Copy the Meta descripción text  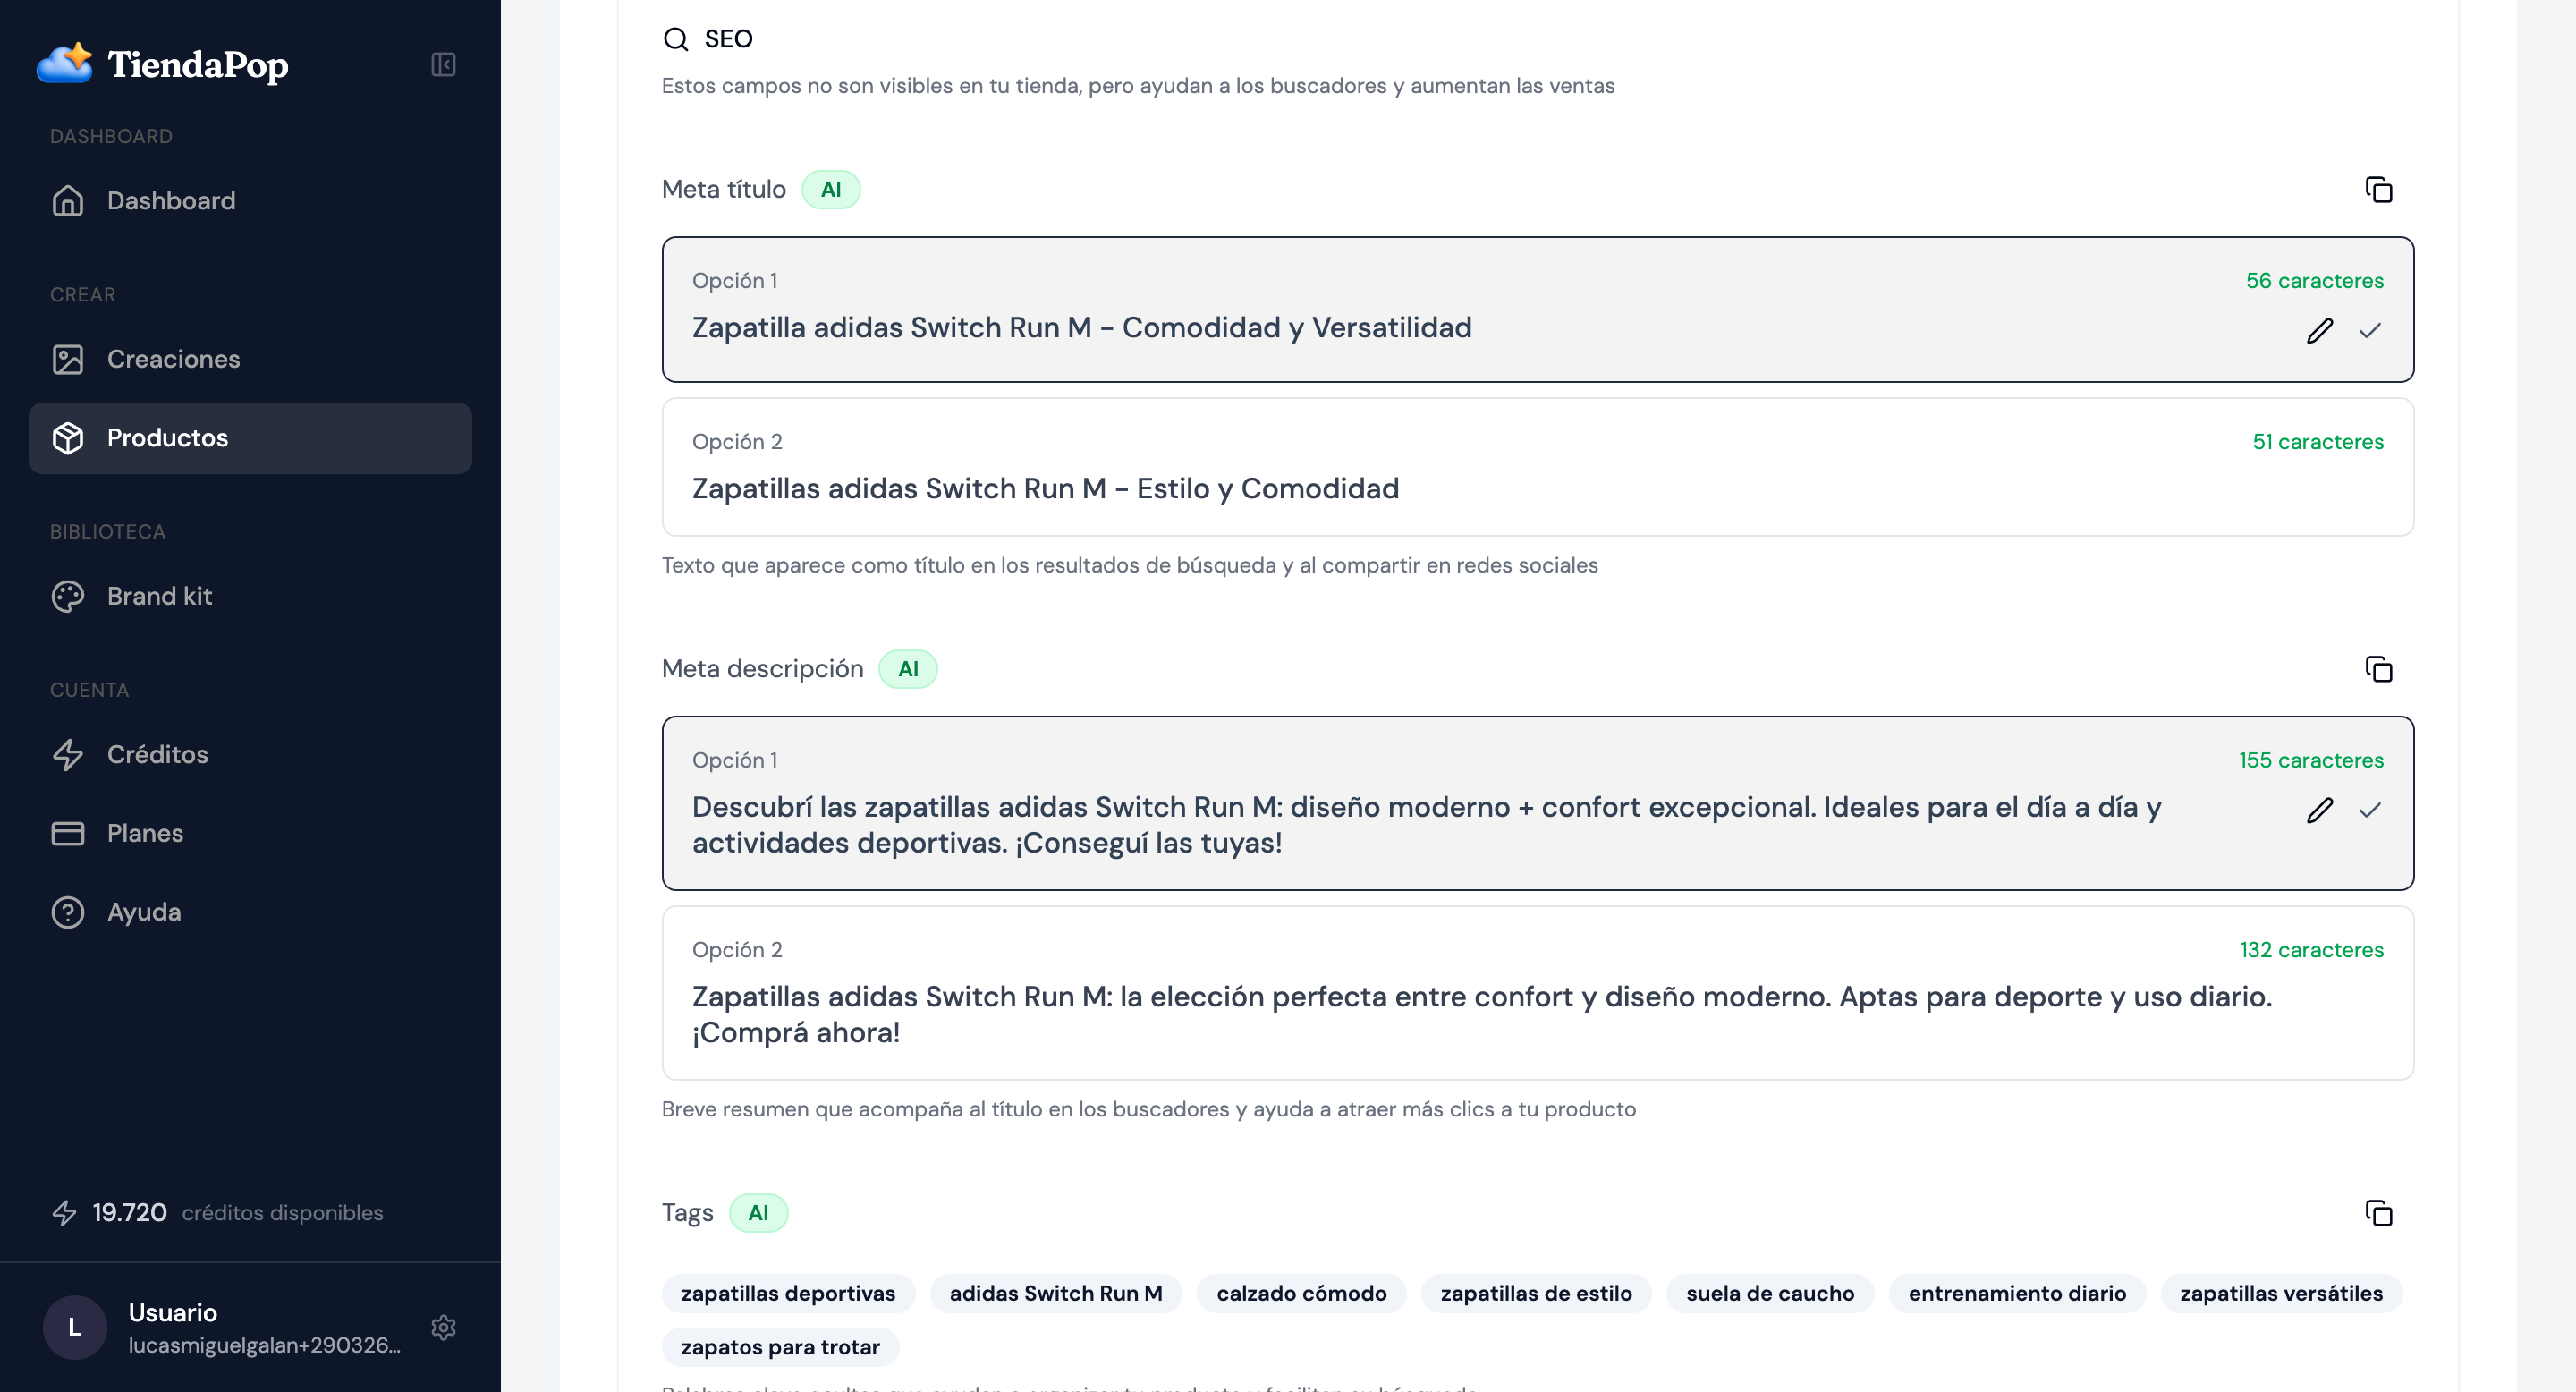coord(2380,669)
